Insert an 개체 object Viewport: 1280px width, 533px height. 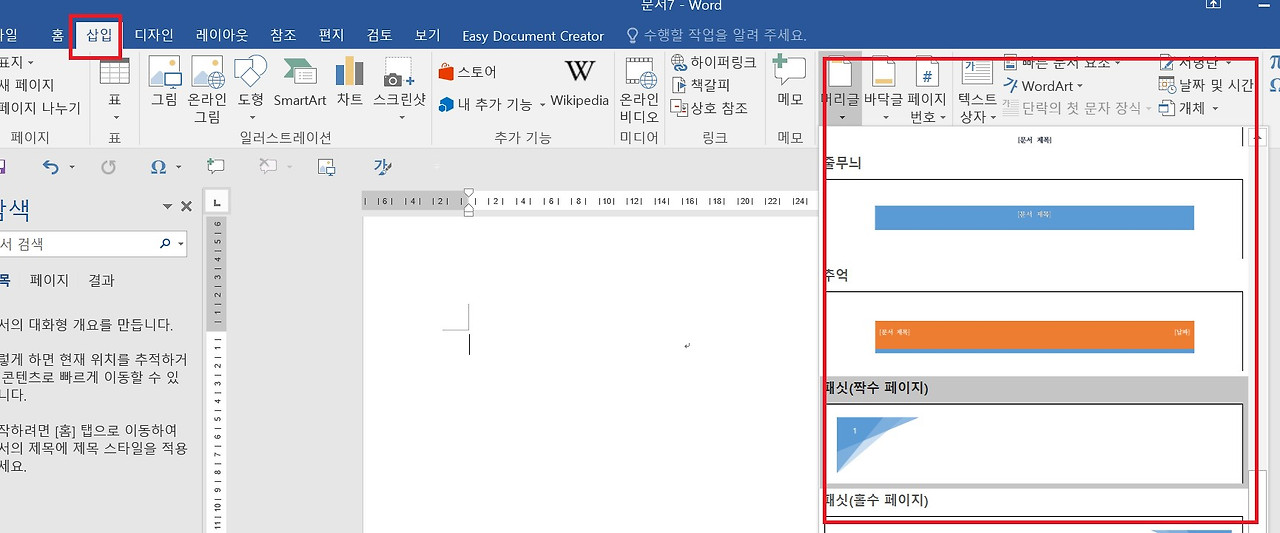point(1188,108)
